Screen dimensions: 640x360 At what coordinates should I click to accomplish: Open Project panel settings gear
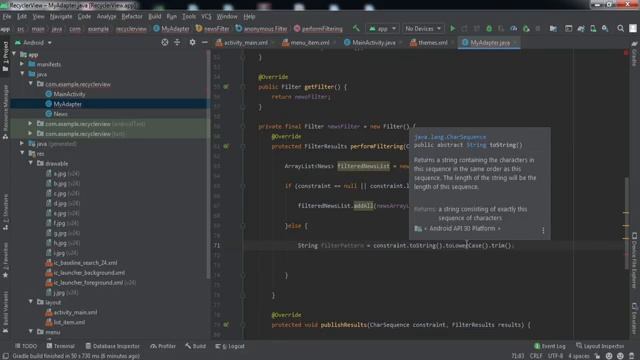point(192,42)
